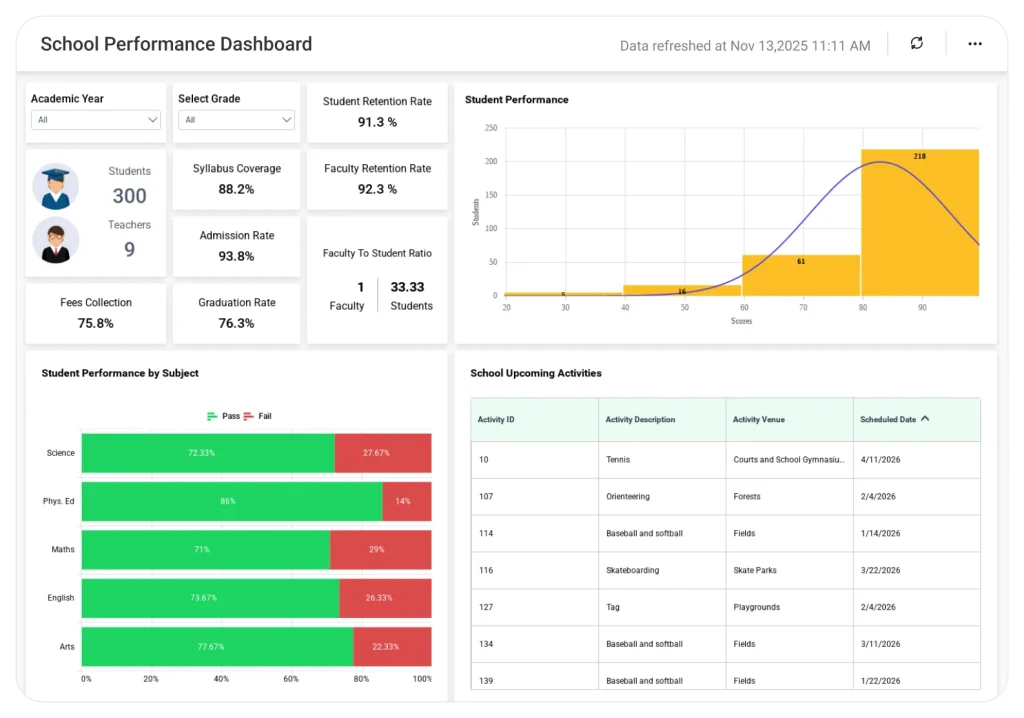Click the Admission Rate 93.8% card
The height and width of the screenshot is (718, 1024).
[236, 246]
